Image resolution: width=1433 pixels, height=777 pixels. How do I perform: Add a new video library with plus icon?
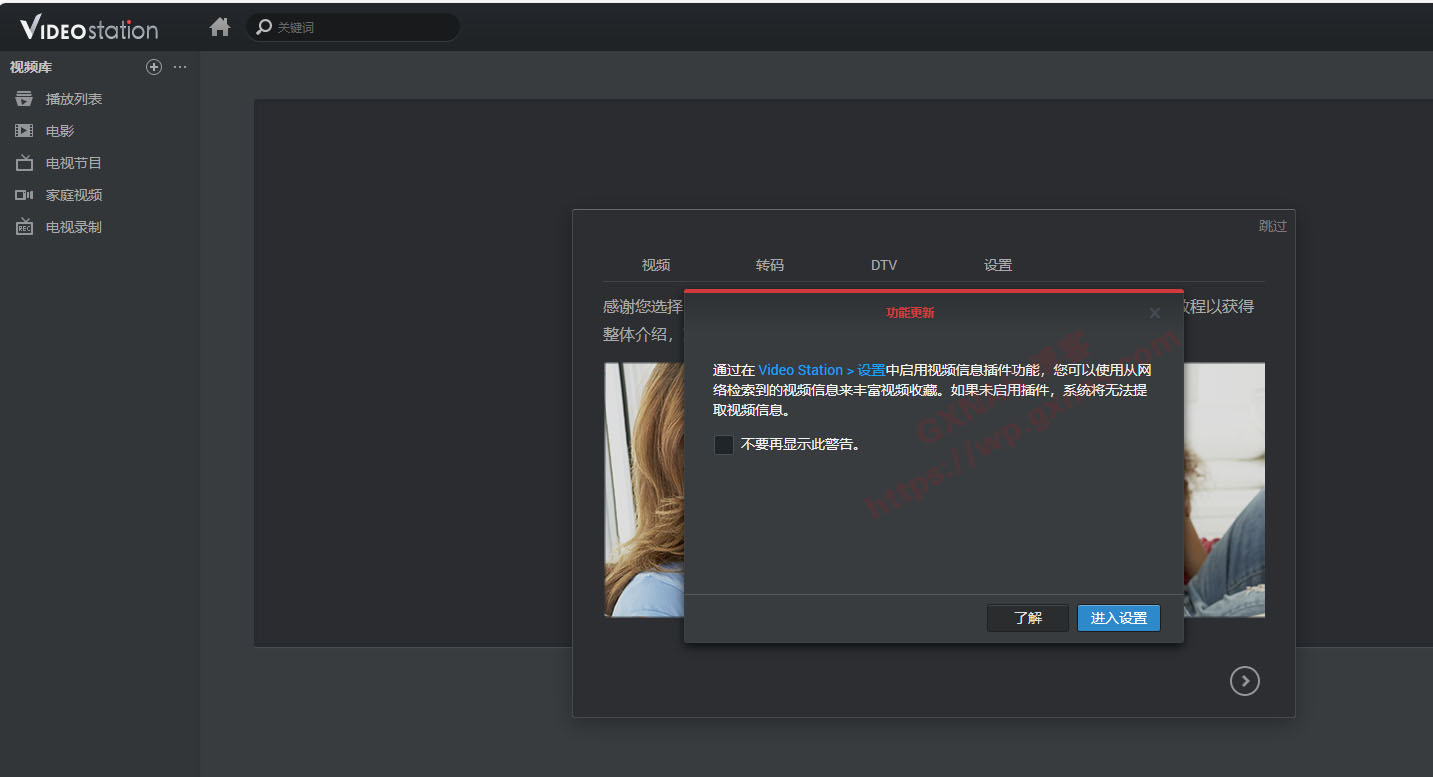pos(154,67)
